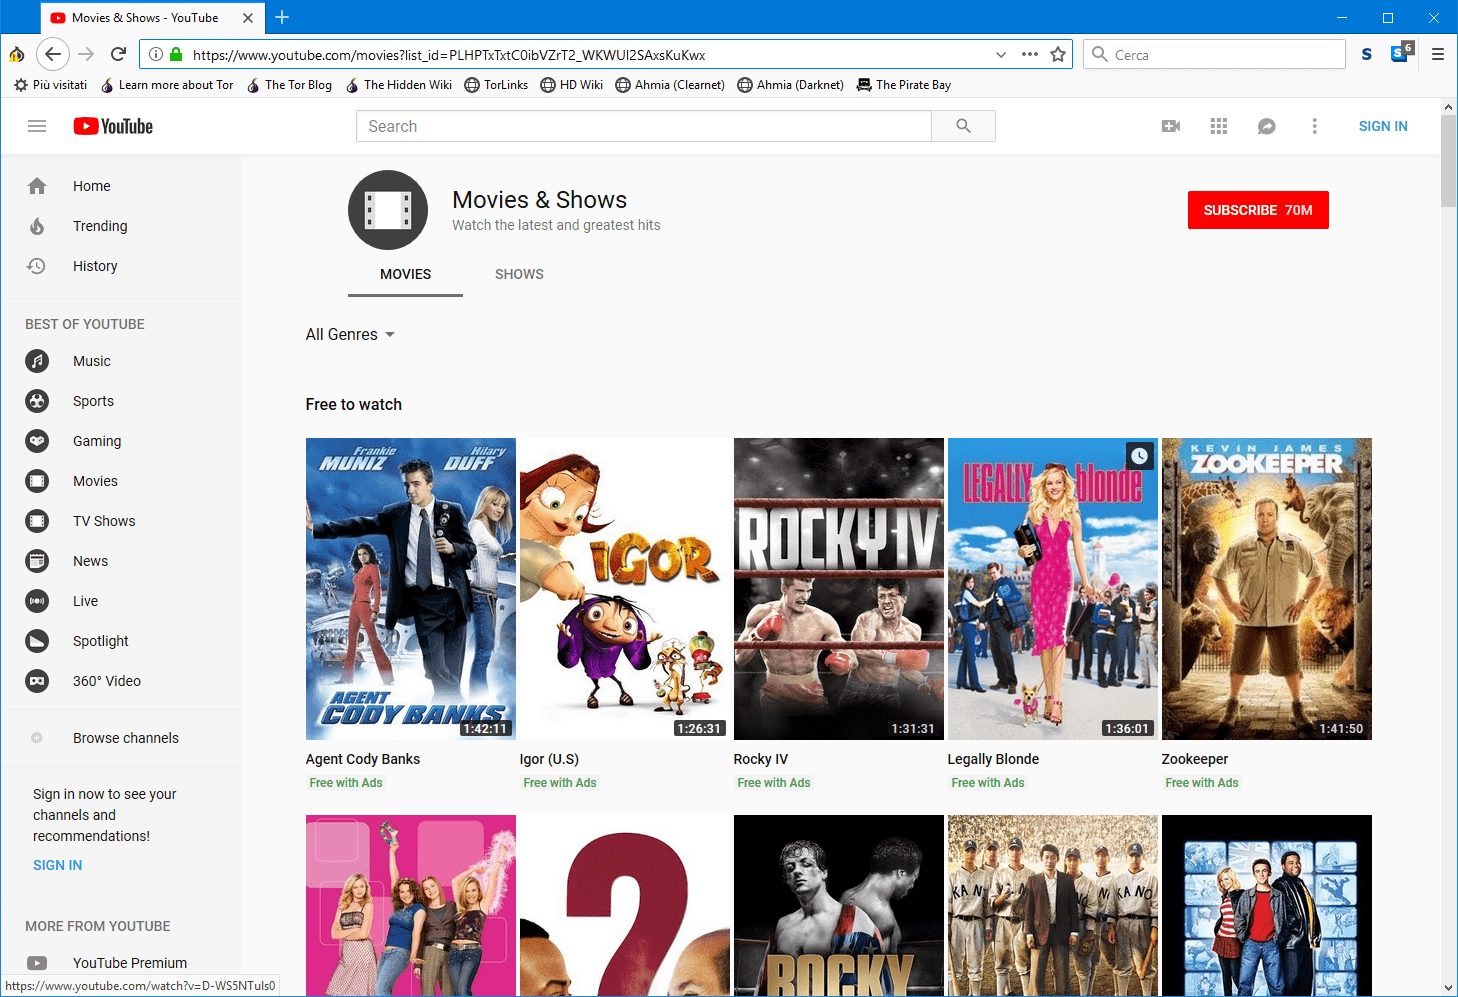Open the share arrow bubble icon in header
1458x997 pixels.
[x=1266, y=126]
